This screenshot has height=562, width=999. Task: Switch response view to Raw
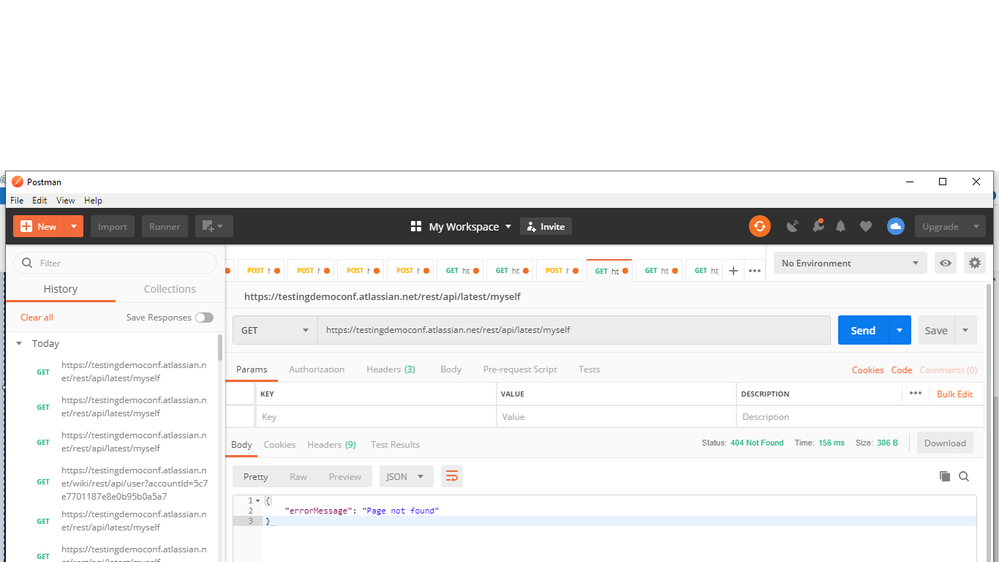pos(298,476)
